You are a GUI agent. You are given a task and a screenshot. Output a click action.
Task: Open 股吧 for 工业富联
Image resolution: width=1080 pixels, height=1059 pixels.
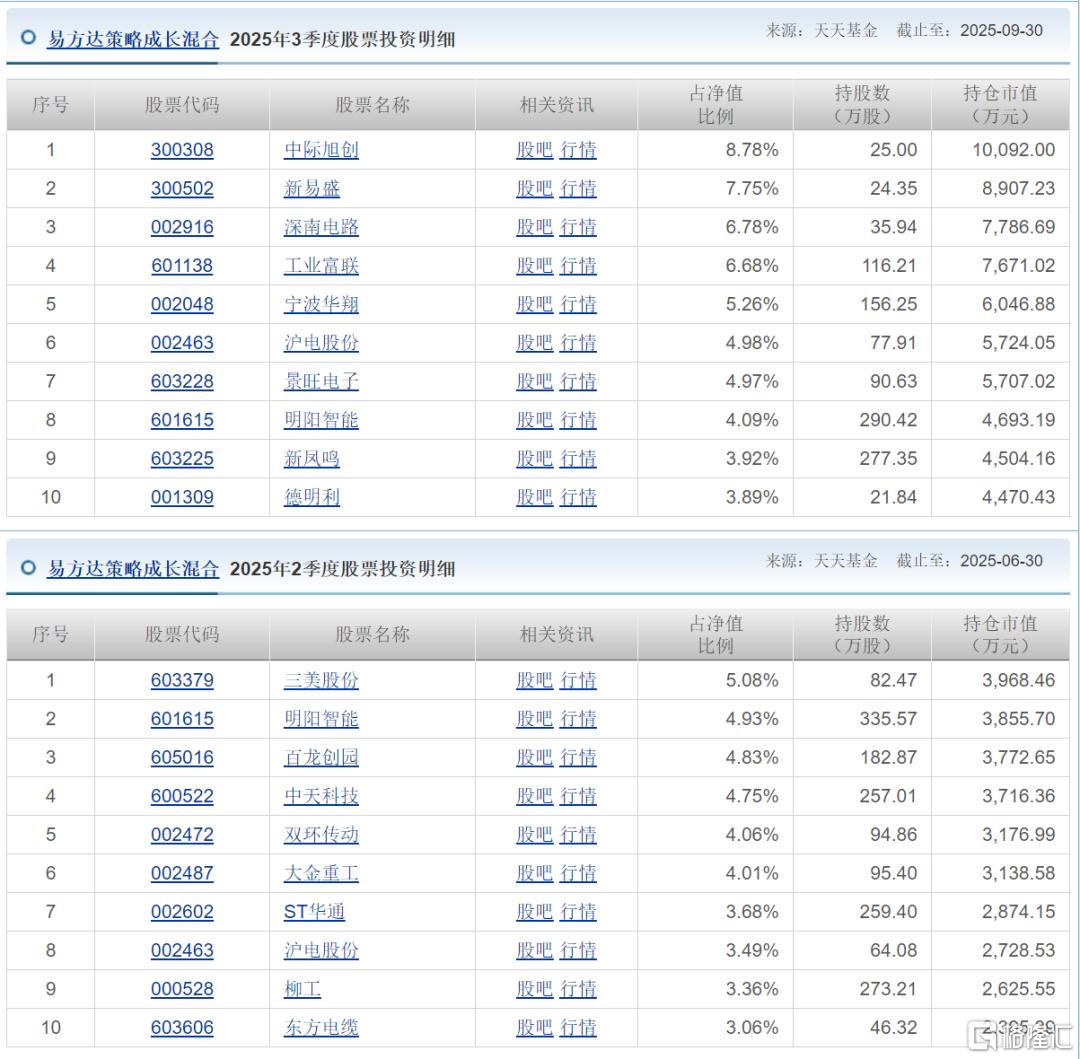pos(534,266)
